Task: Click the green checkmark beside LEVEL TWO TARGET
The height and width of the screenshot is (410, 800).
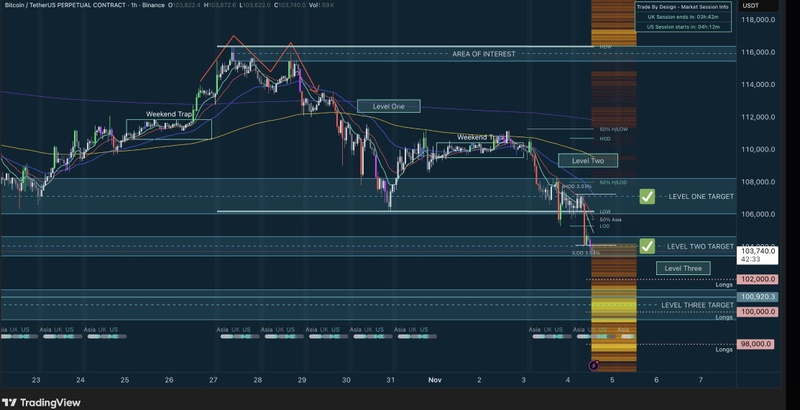Action: 647,246
